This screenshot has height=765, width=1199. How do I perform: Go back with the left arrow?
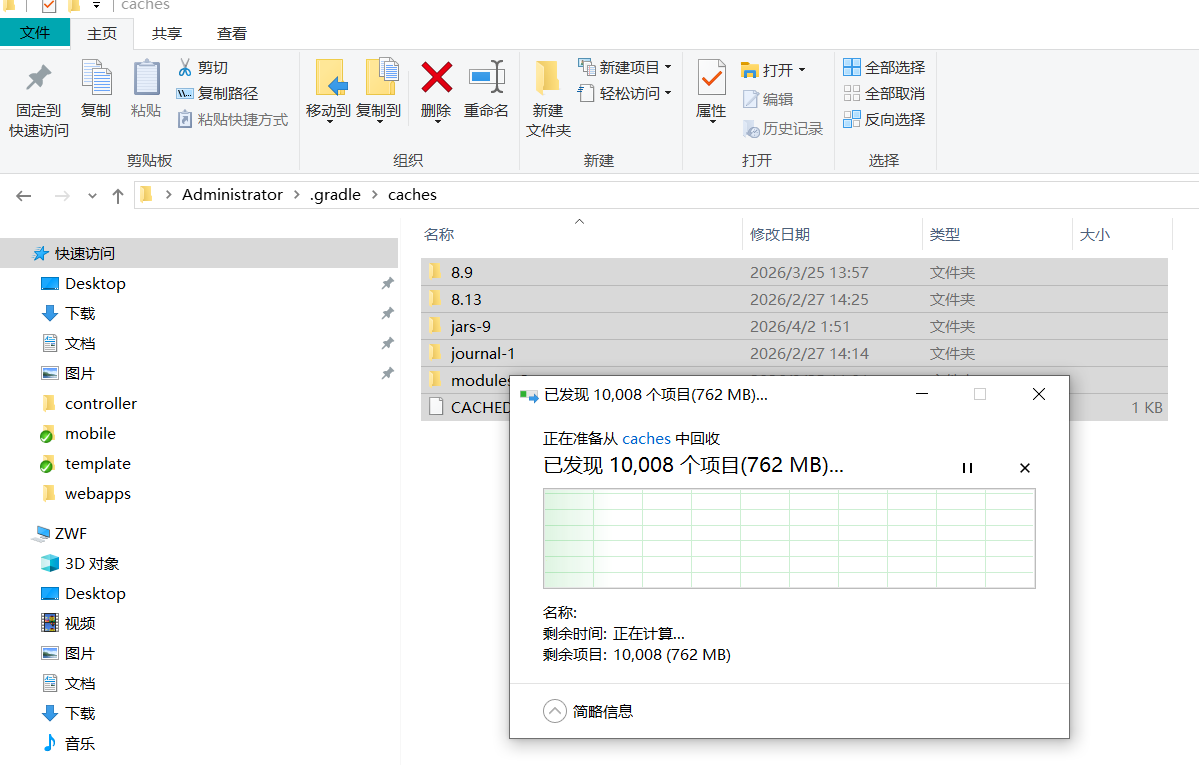24,196
